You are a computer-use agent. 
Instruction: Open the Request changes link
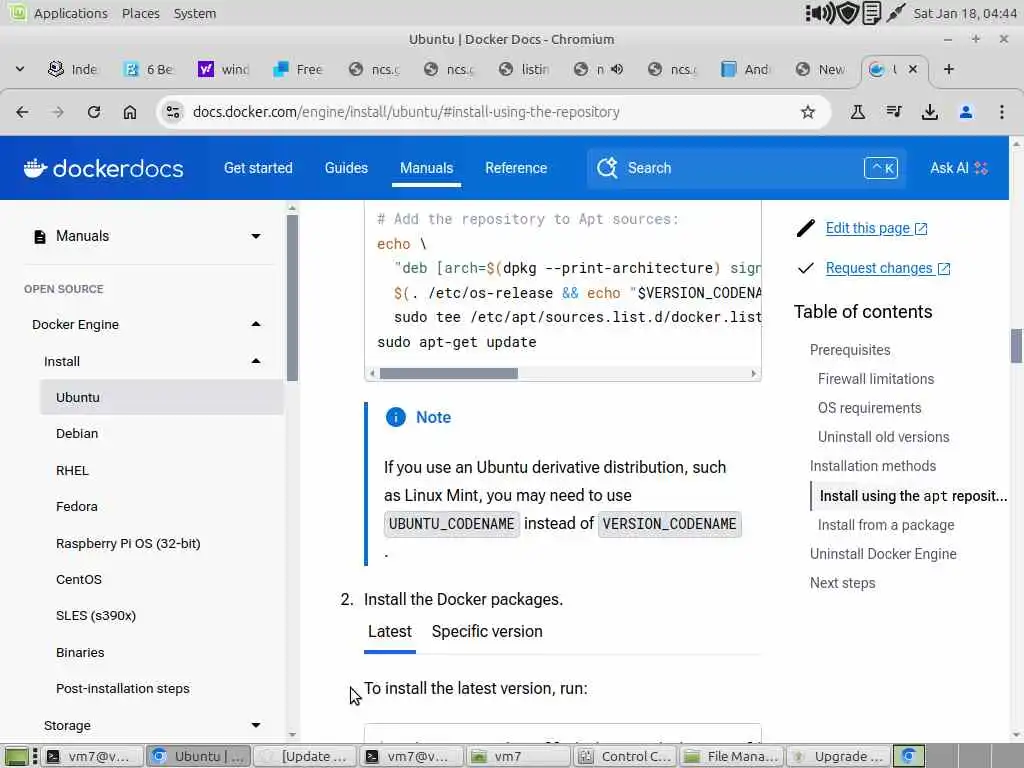tap(888, 268)
